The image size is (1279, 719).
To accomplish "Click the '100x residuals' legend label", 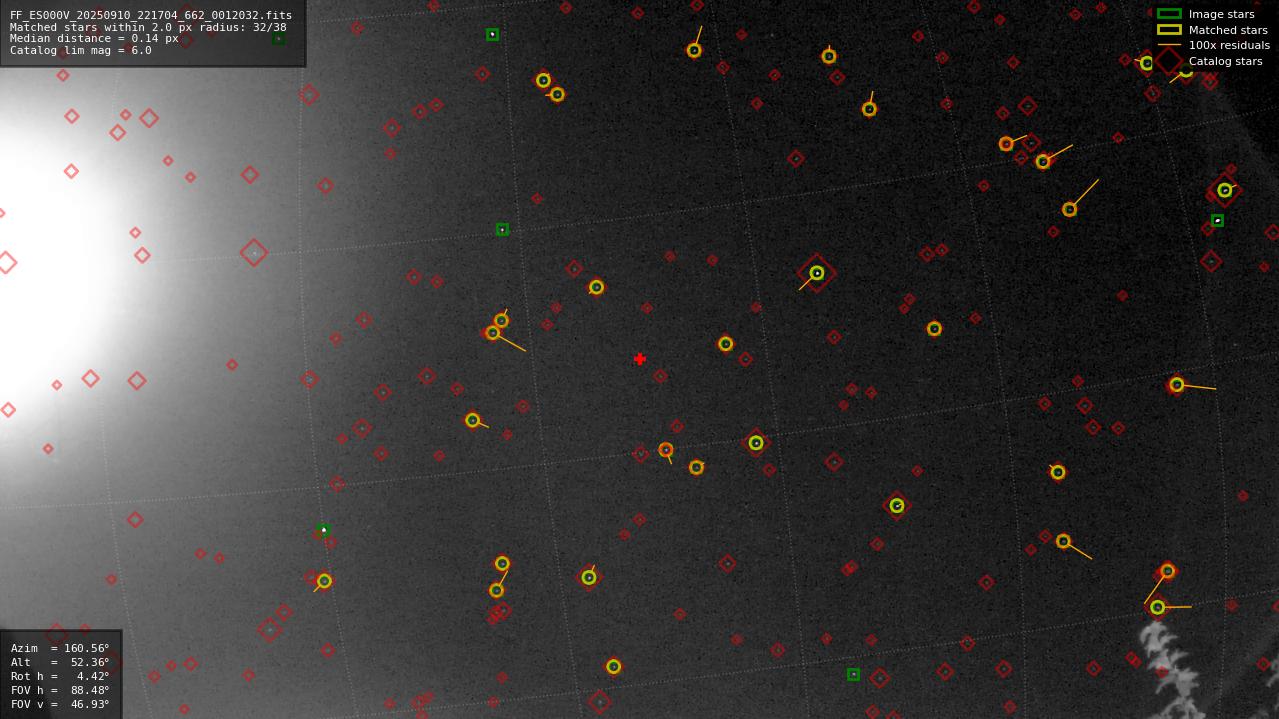I will [x=1229, y=45].
